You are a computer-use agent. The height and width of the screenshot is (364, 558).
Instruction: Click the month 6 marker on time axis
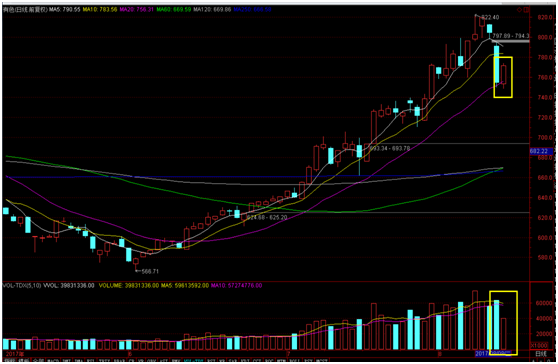coord(130,354)
